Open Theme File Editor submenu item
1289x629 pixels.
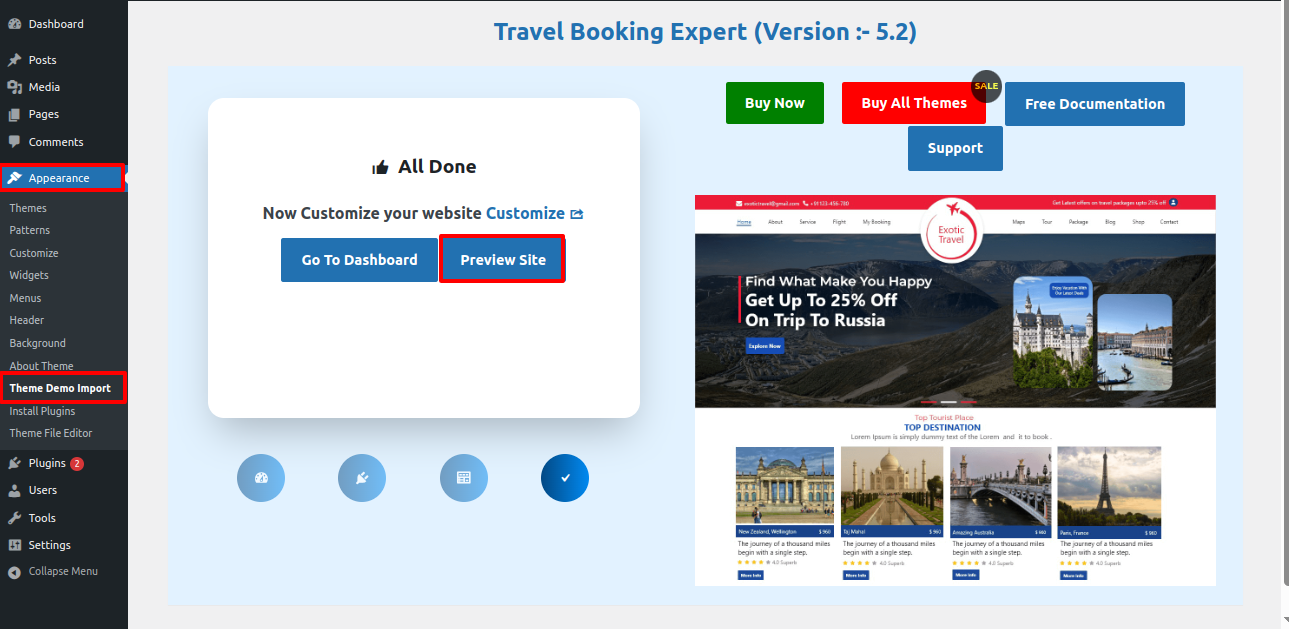point(51,433)
